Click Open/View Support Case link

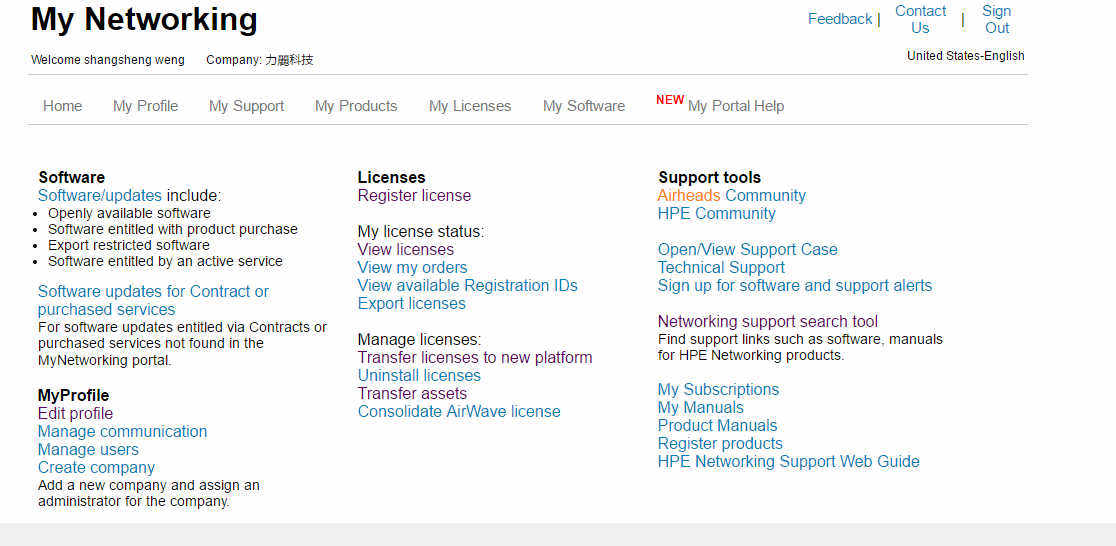[x=747, y=249]
